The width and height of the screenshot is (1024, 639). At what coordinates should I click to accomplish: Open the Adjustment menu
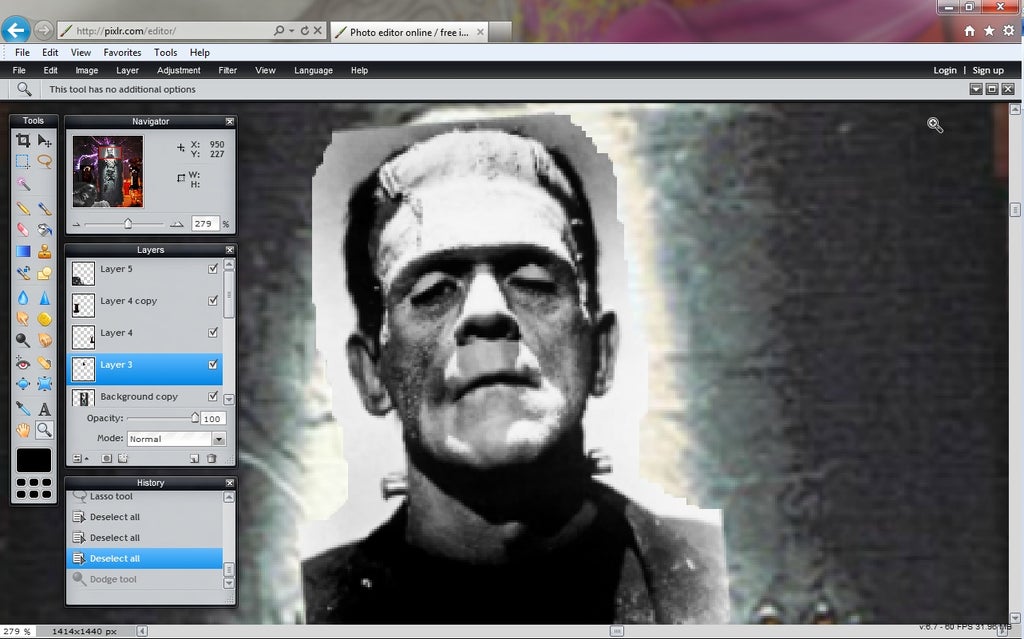(x=178, y=70)
